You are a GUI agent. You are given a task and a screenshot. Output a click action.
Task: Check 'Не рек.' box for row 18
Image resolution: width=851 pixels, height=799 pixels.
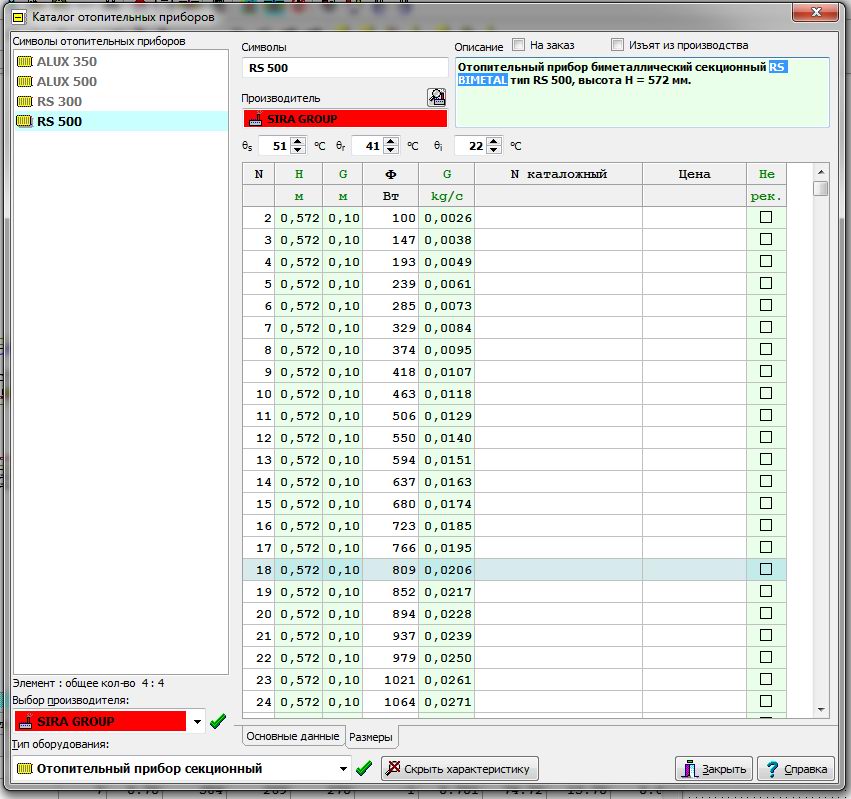pyautogui.click(x=766, y=569)
